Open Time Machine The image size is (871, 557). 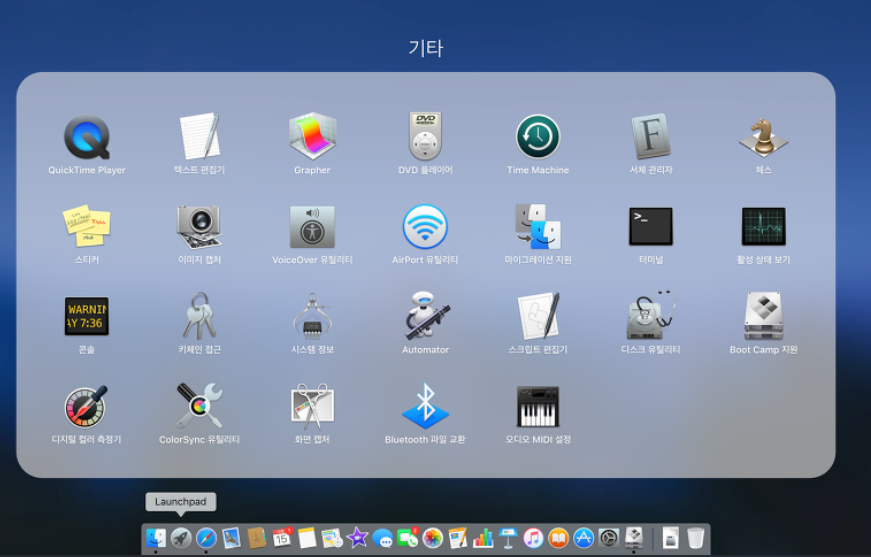point(538,137)
